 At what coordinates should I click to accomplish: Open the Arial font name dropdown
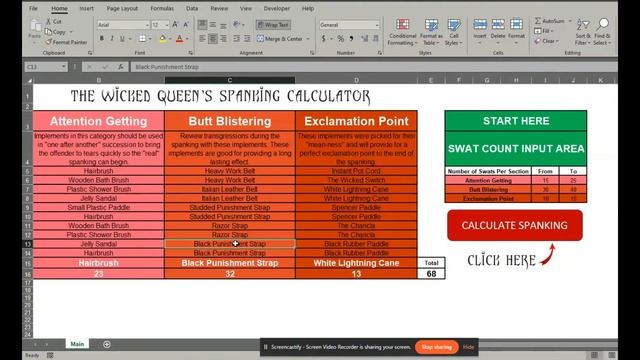tap(147, 25)
